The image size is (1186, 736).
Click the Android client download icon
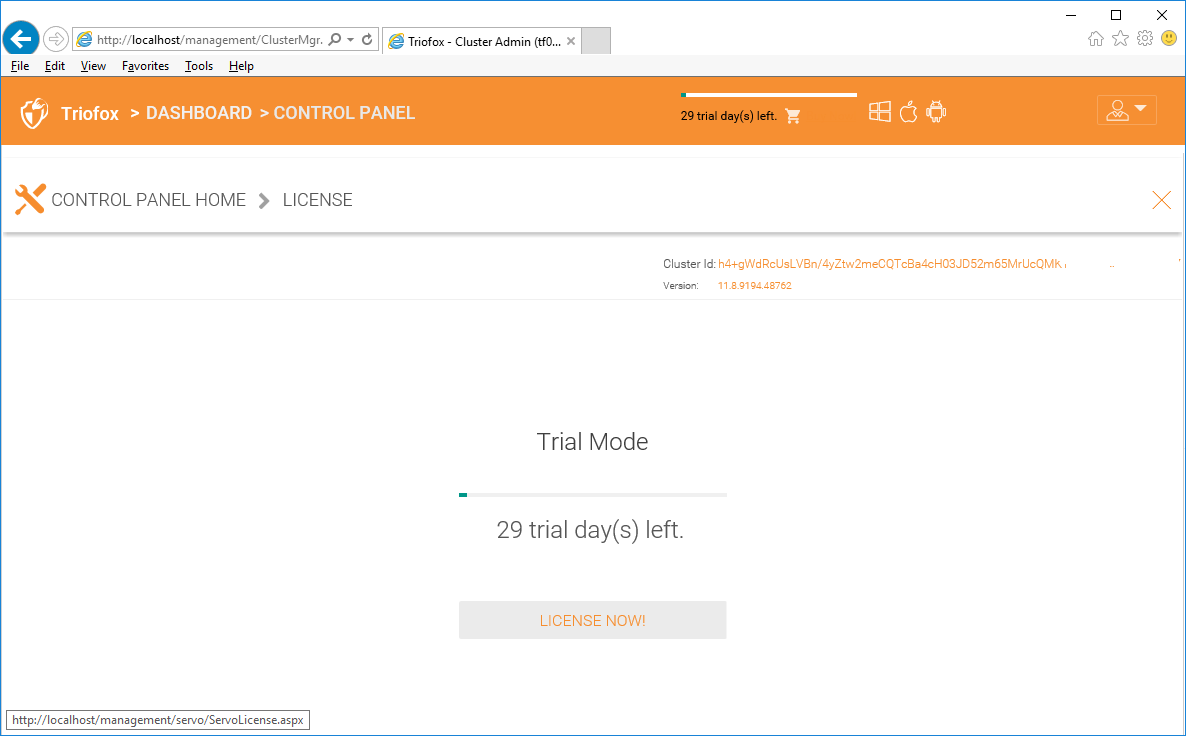tap(936, 112)
